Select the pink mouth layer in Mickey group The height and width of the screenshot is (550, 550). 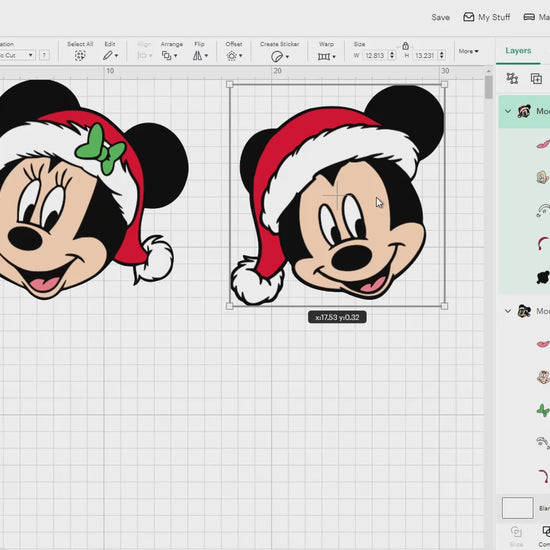[x=543, y=144]
